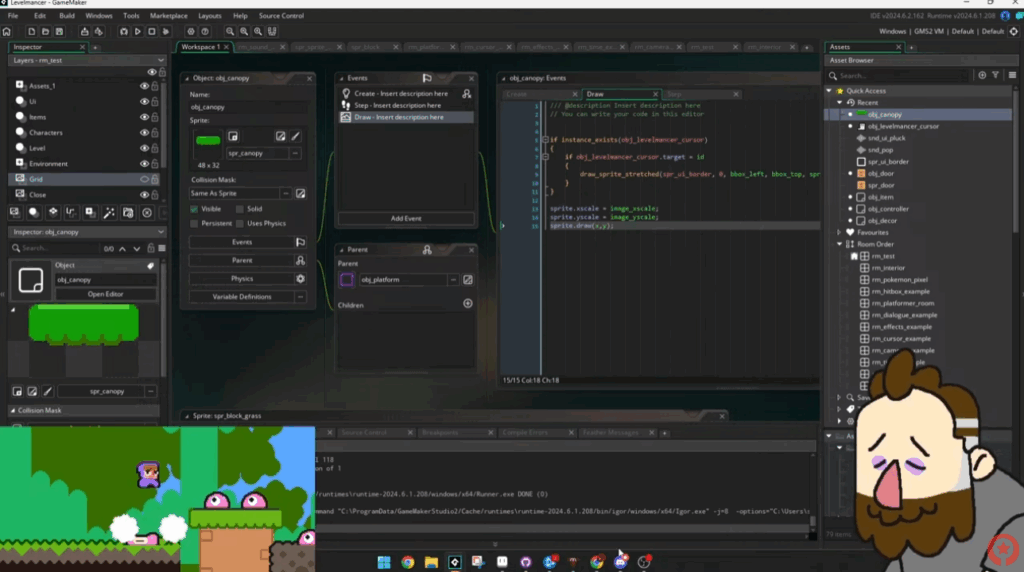Enable the Solid checkbox
The width and height of the screenshot is (1024, 572).
(240, 209)
